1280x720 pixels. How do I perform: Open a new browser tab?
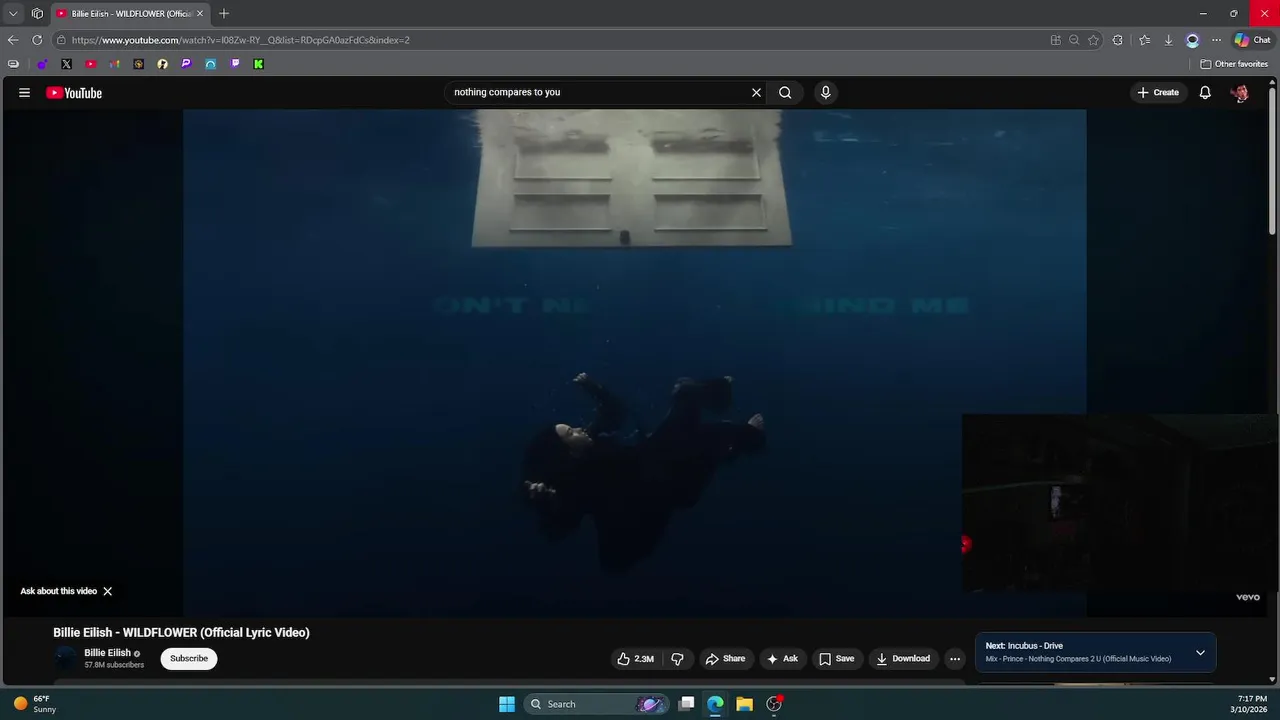pos(224,13)
